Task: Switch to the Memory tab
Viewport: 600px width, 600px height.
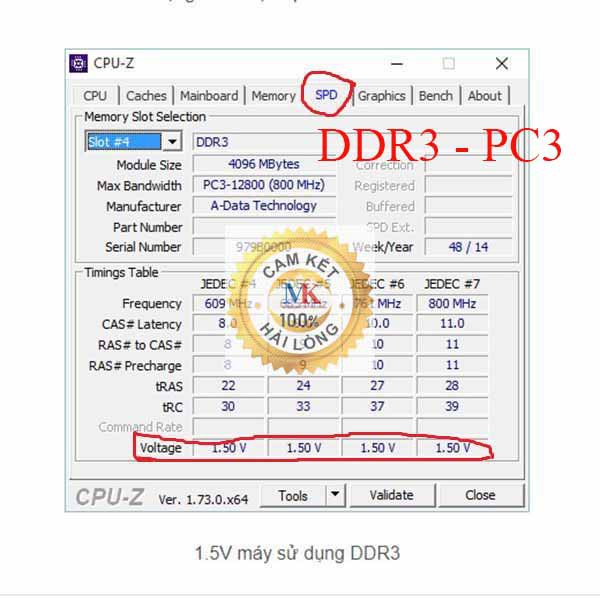Action: (273, 96)
